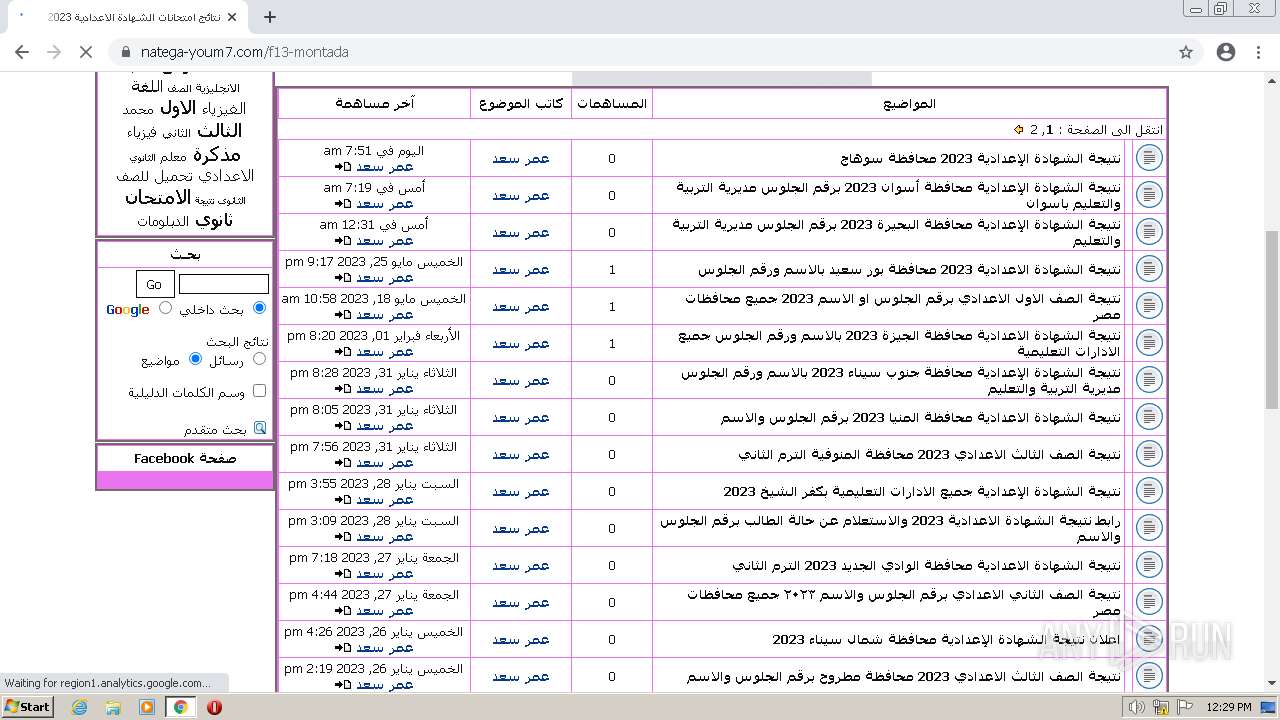Click the search text input field
The width and height of the screenshot is (1280, 720).
(x=224, y=284)
